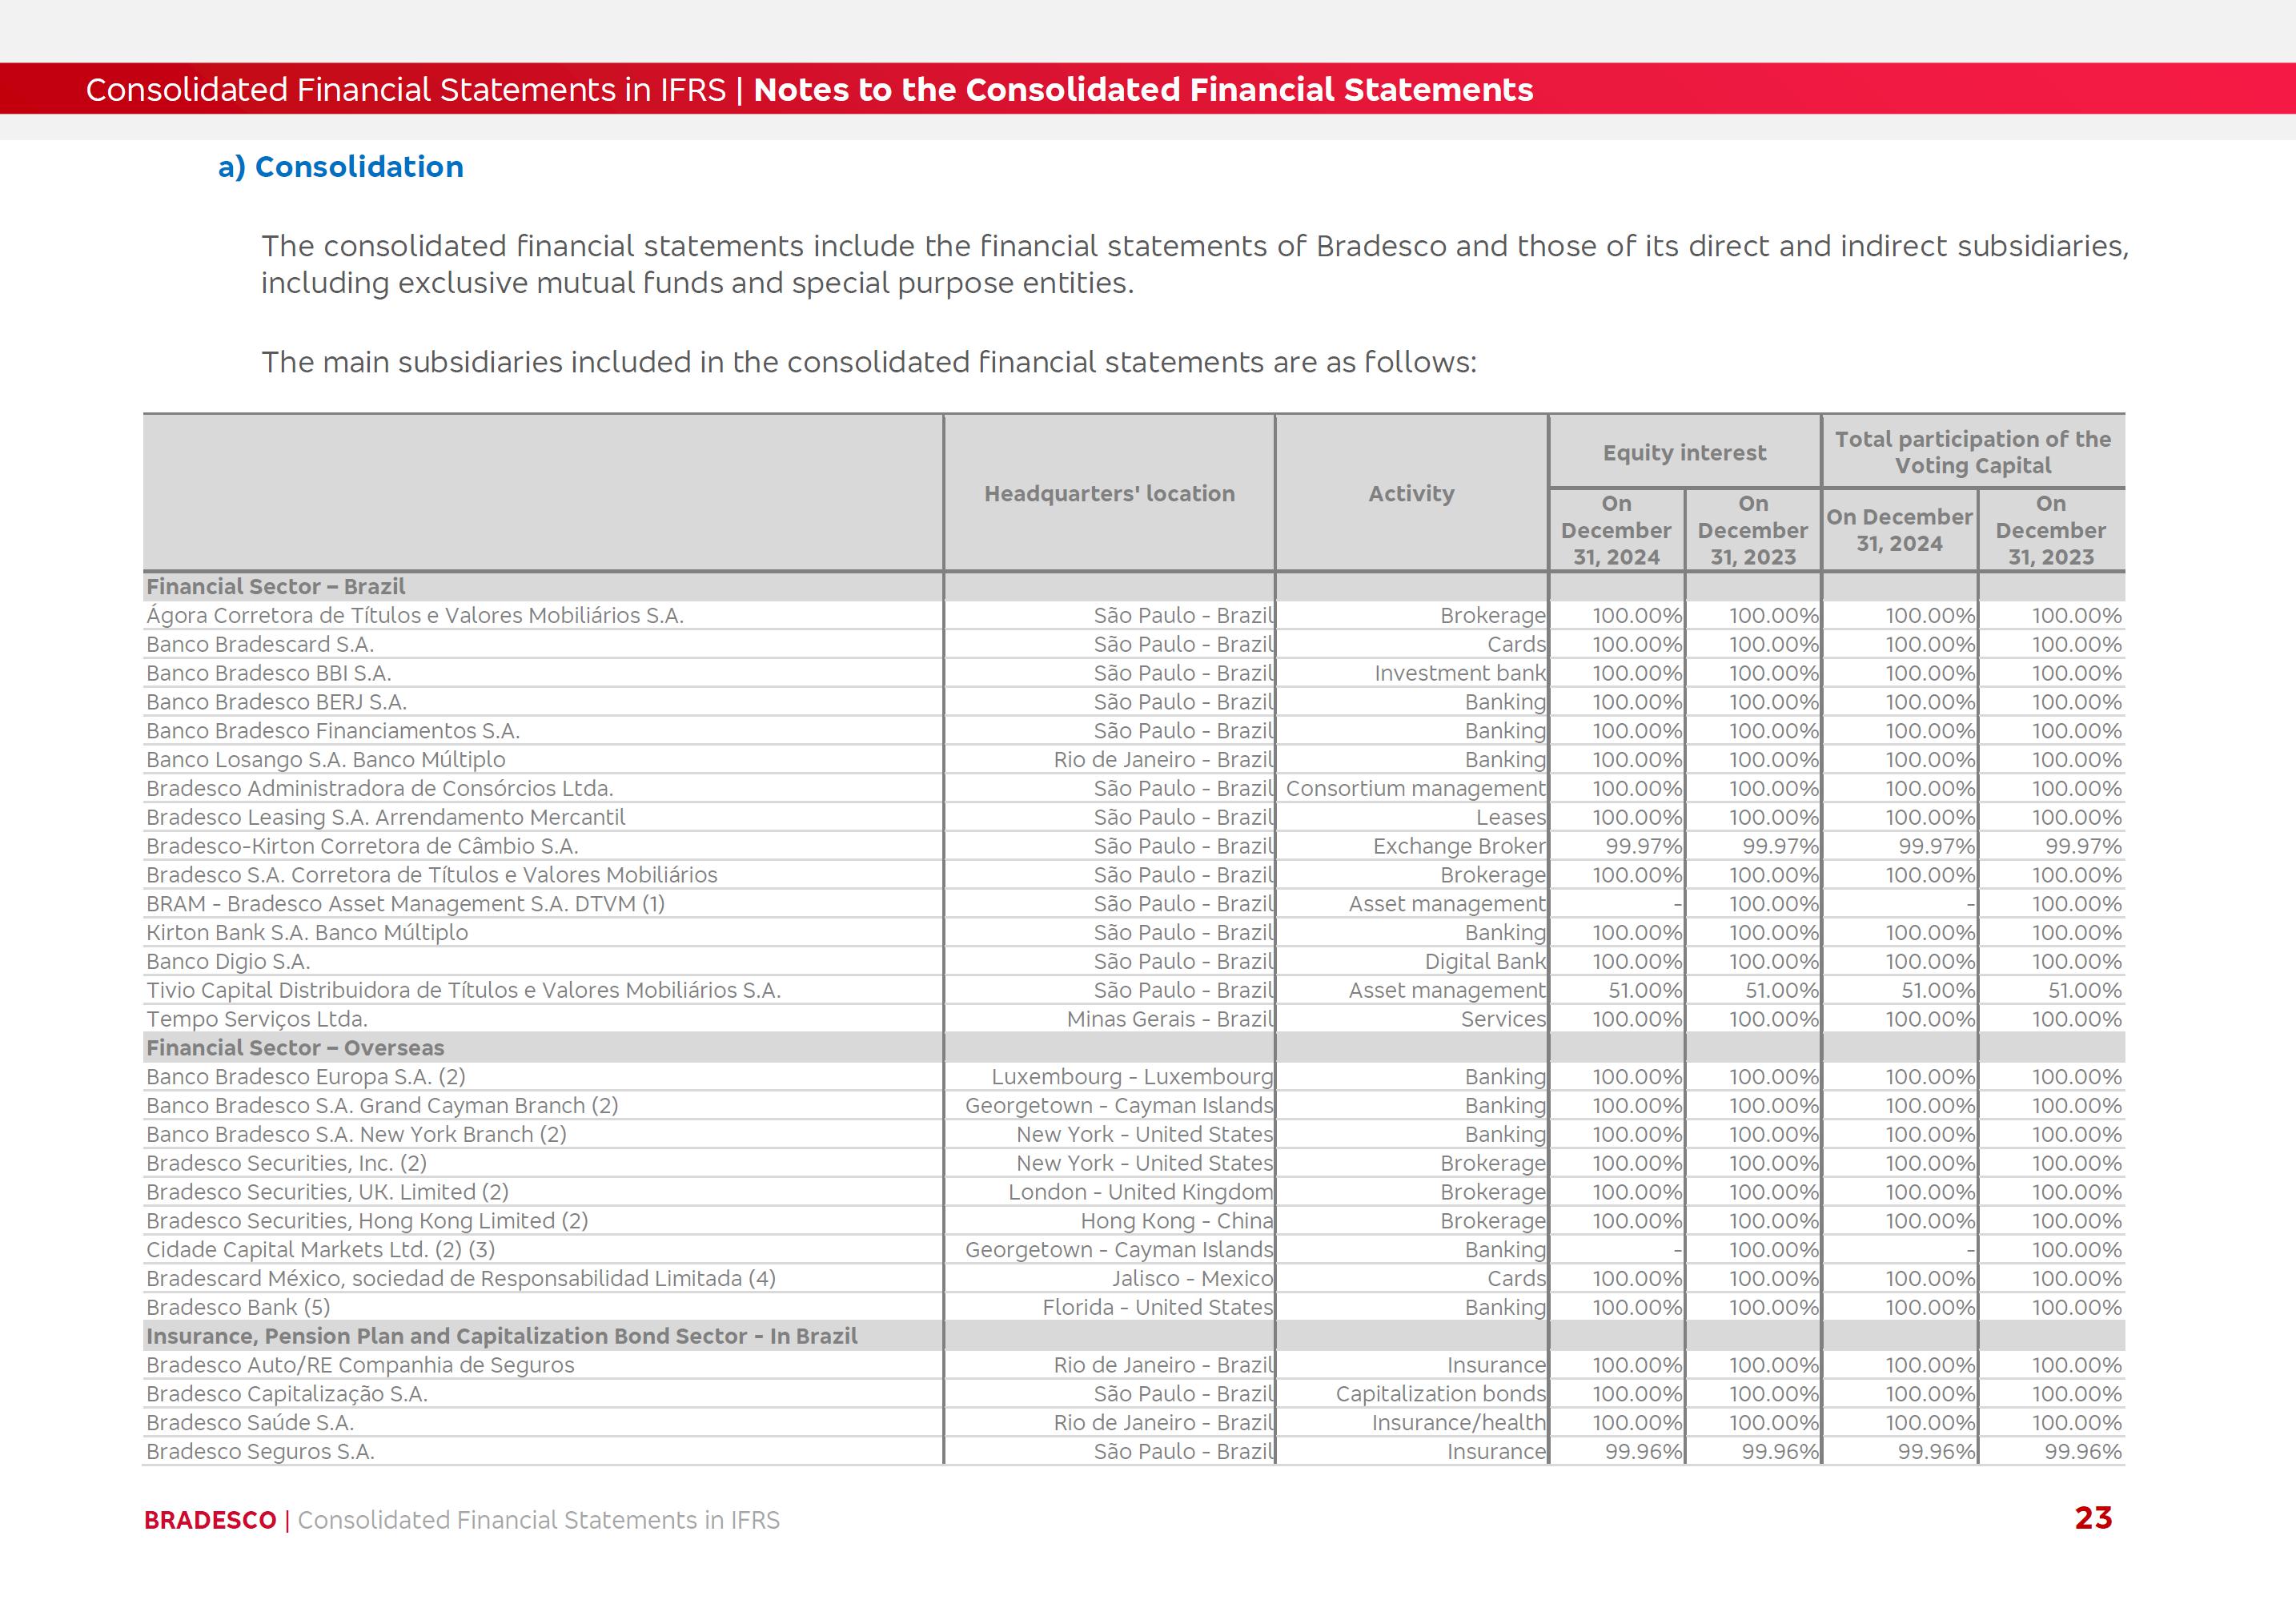
Task: Click 'Total participation of the Voting Capital' header
Action: tap(1972, 452)
